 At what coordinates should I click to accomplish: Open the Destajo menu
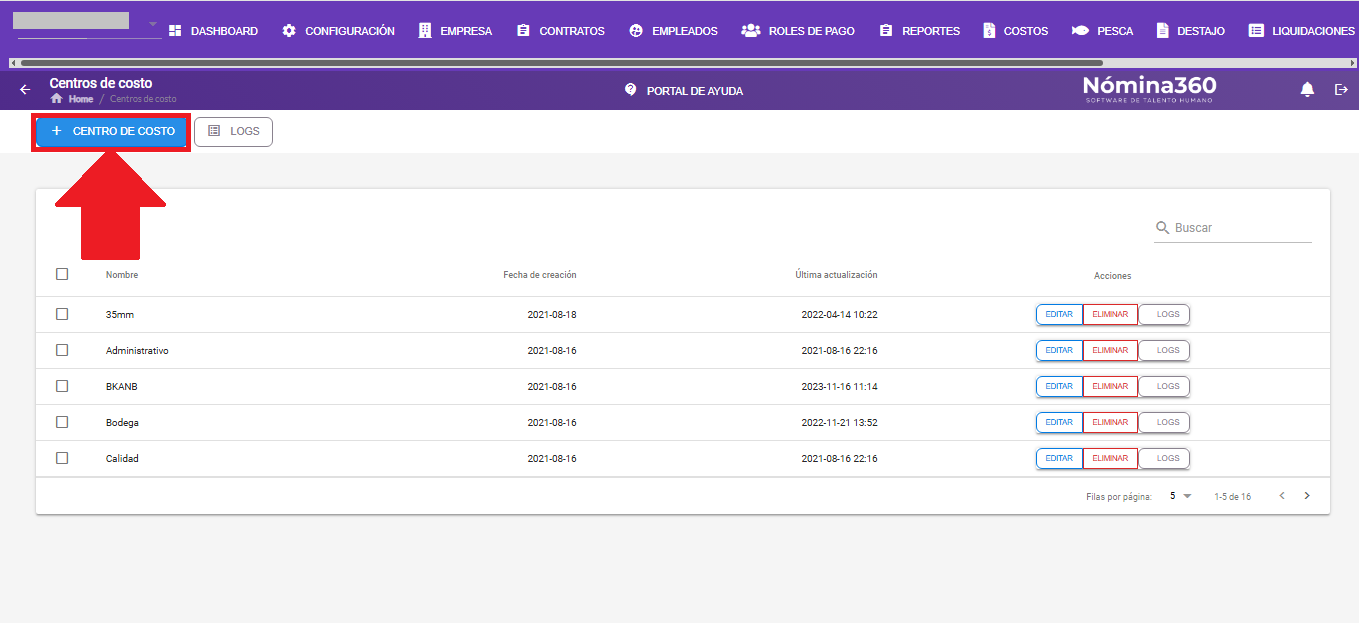(x=1190, y=31)
